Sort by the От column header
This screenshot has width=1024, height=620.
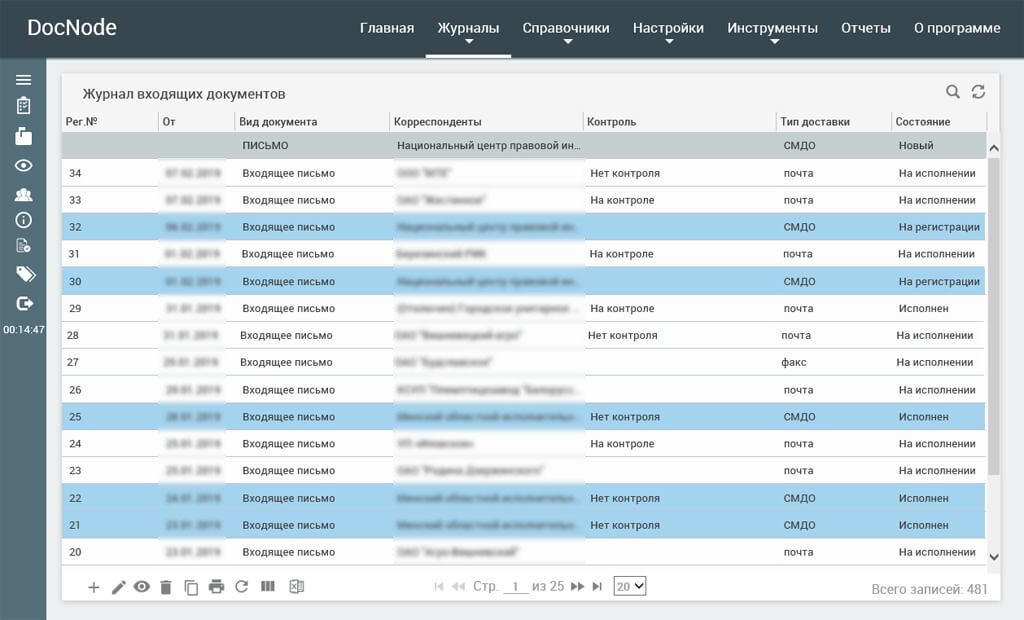click(x=169, y=122)
